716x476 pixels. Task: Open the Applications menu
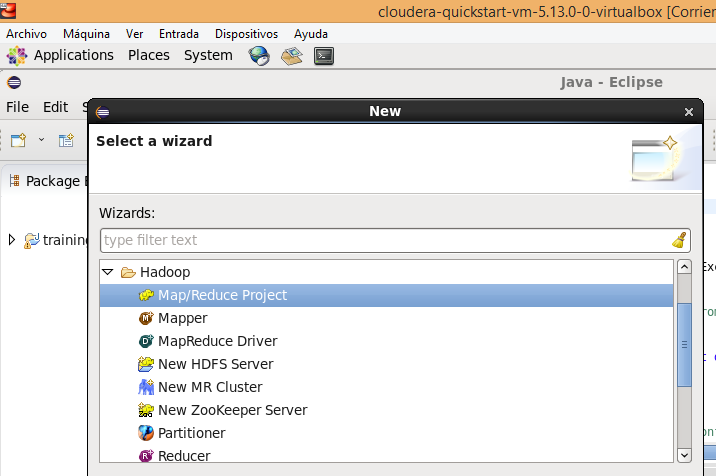74,55
